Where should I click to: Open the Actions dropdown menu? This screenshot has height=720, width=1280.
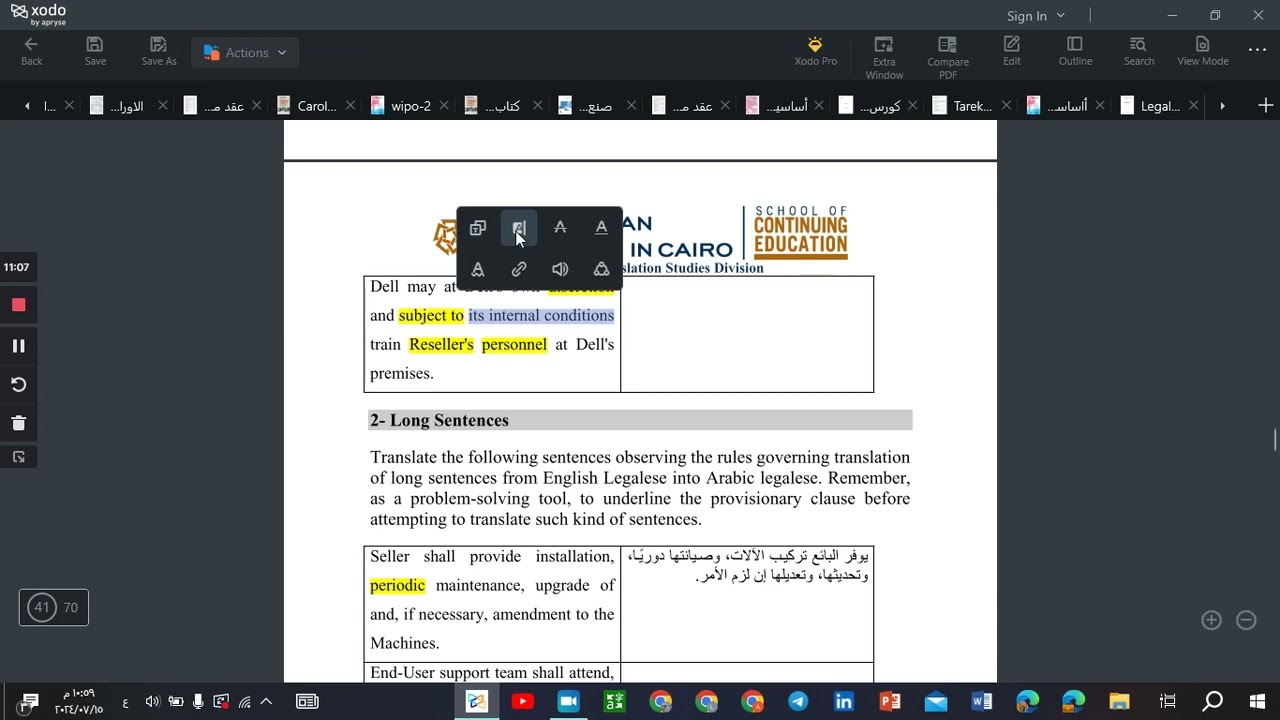point(245,53)
